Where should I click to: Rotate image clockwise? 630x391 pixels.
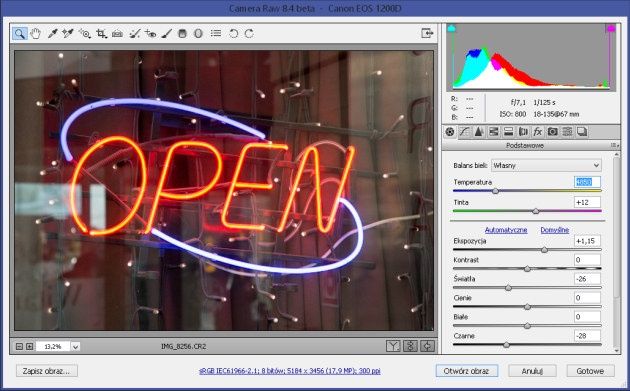point(250,33)
